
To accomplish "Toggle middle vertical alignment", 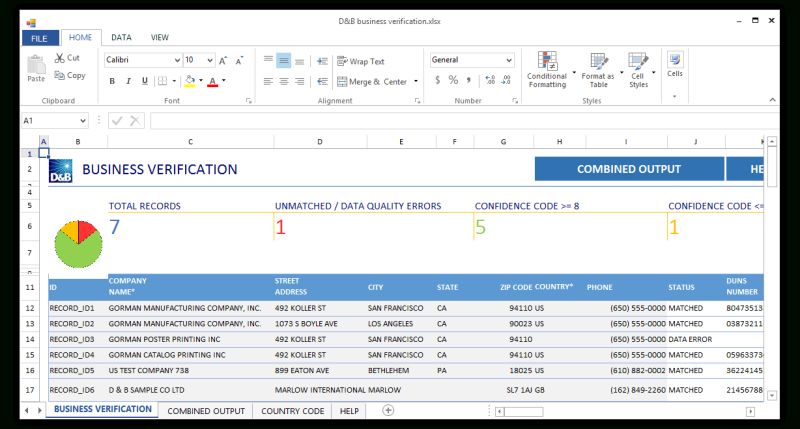I will pos(284,60).
